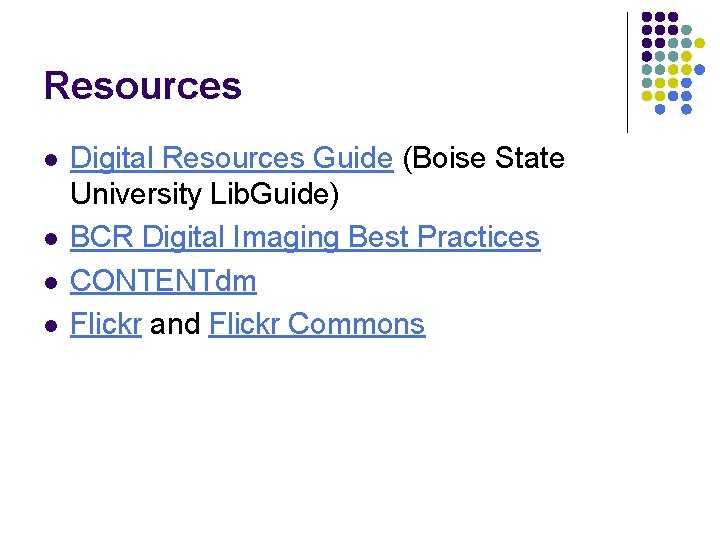
Task: Select the thin vertical line beside the dot graphic
Action: point(627,73)
